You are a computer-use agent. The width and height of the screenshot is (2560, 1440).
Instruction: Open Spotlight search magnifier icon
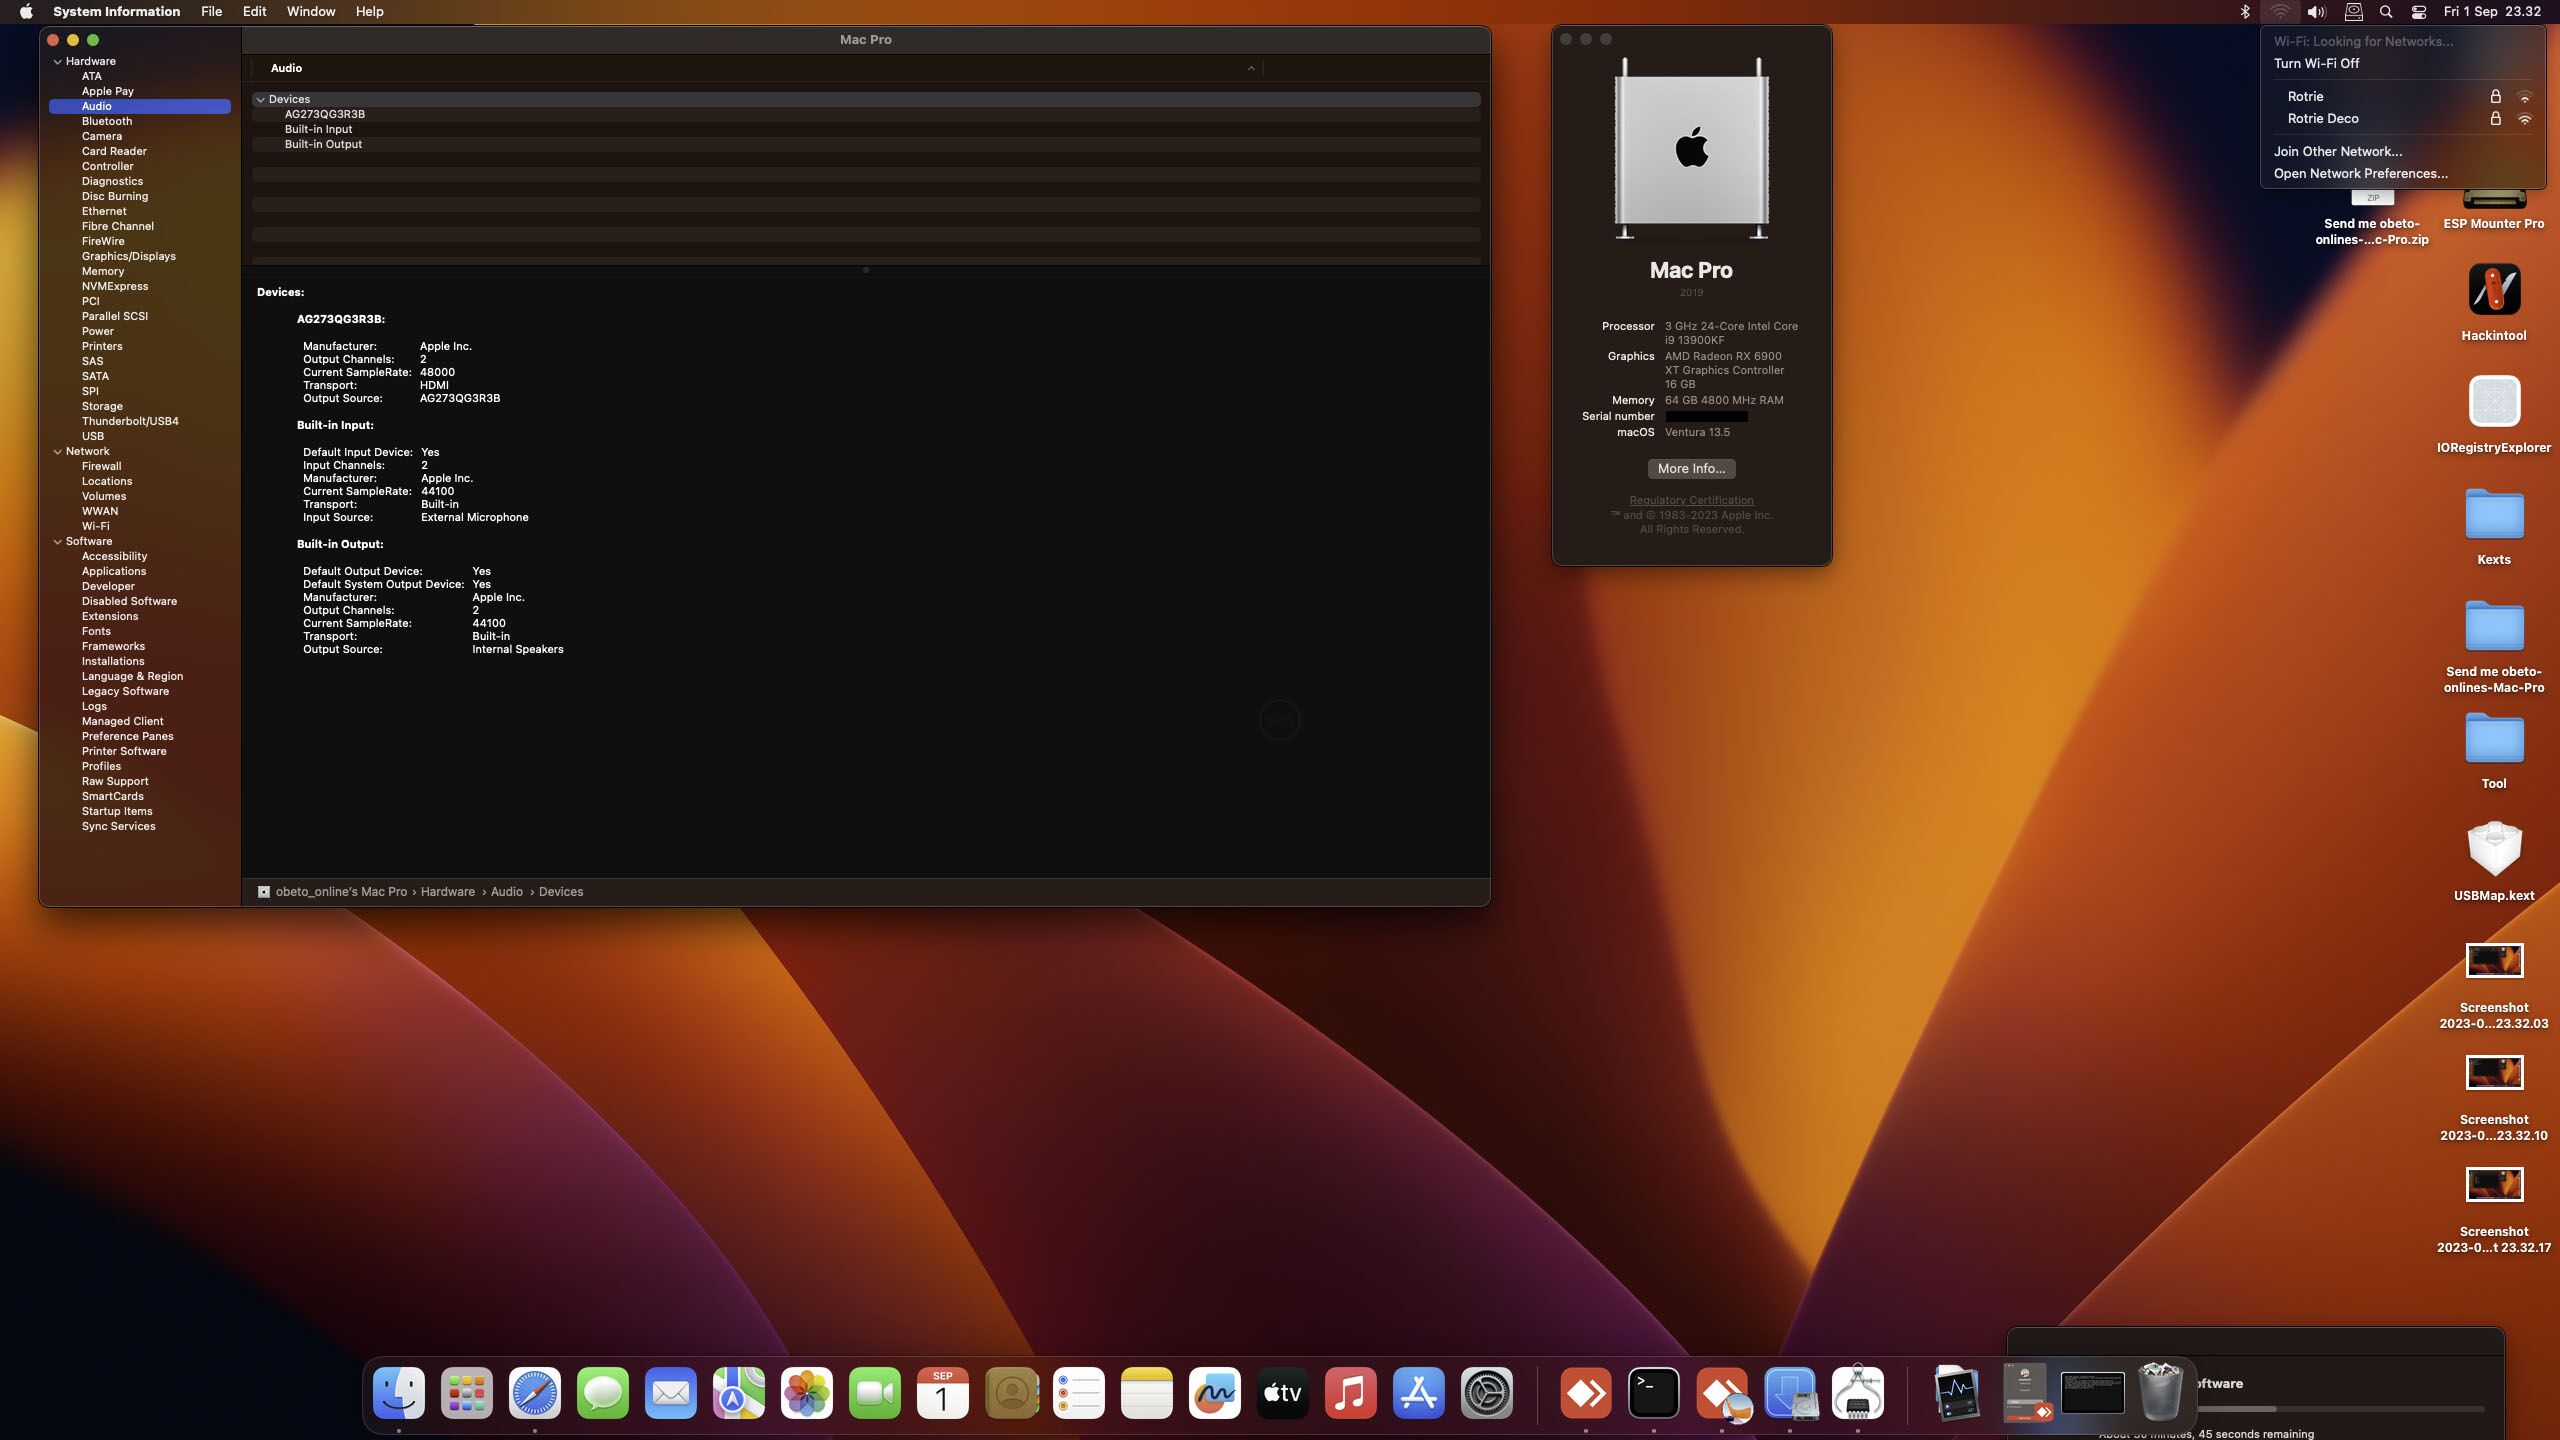tap(2386, 12)
